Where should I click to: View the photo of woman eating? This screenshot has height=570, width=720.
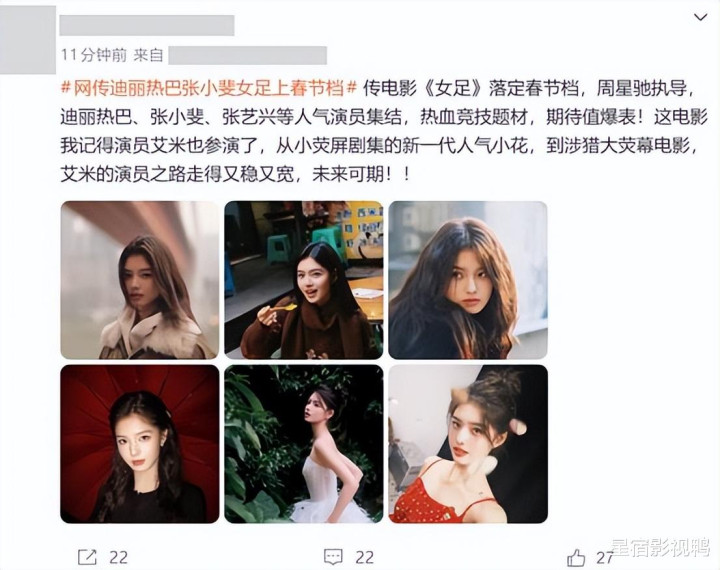tap(304, 280)
